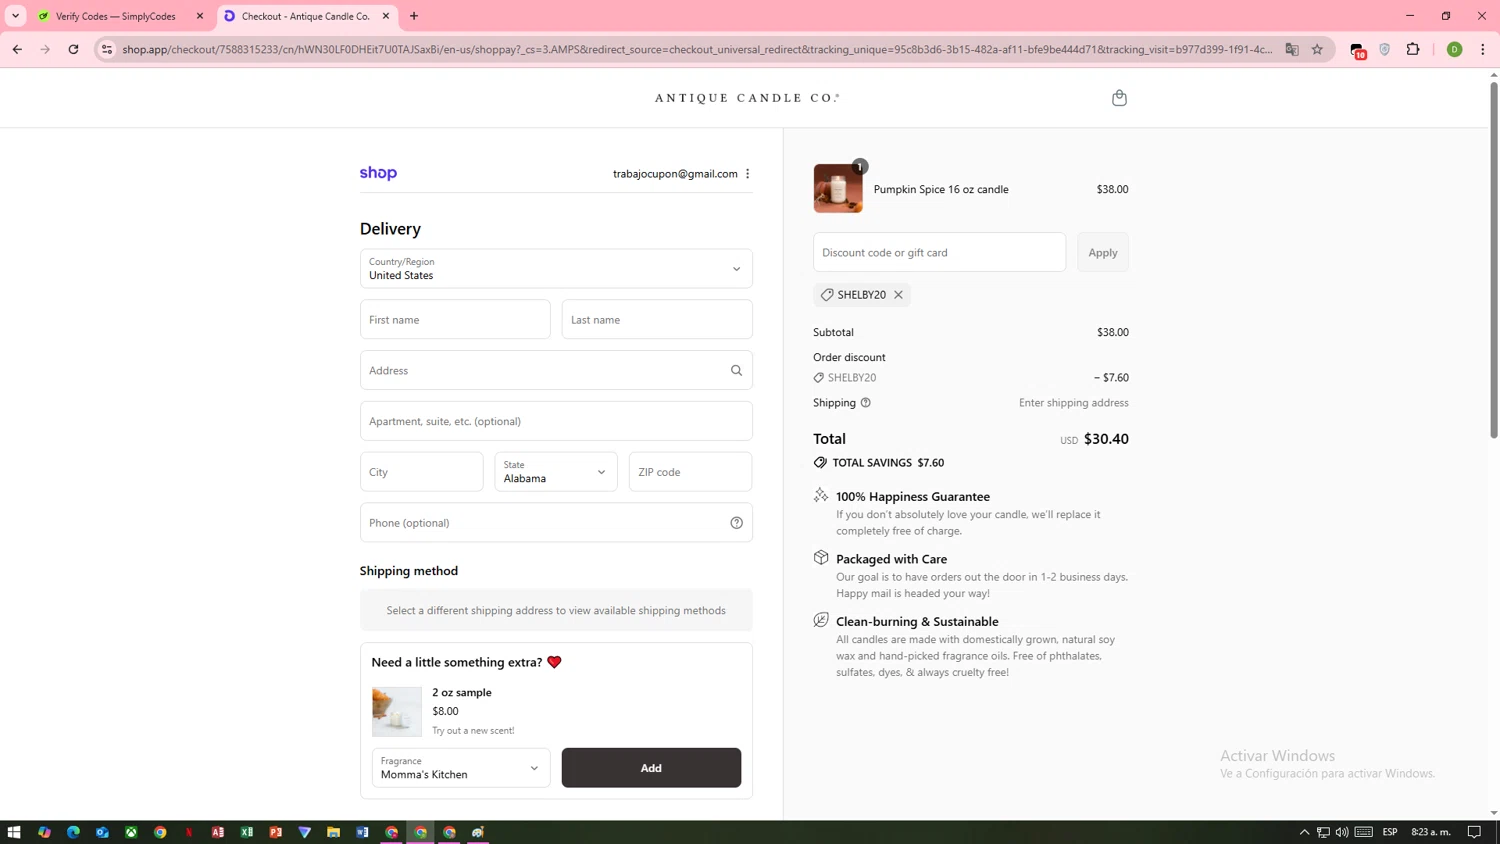Click the First name field
The width and height of the screenshot is (1500, 844).
pyautogui.click(x=455, y=320)
